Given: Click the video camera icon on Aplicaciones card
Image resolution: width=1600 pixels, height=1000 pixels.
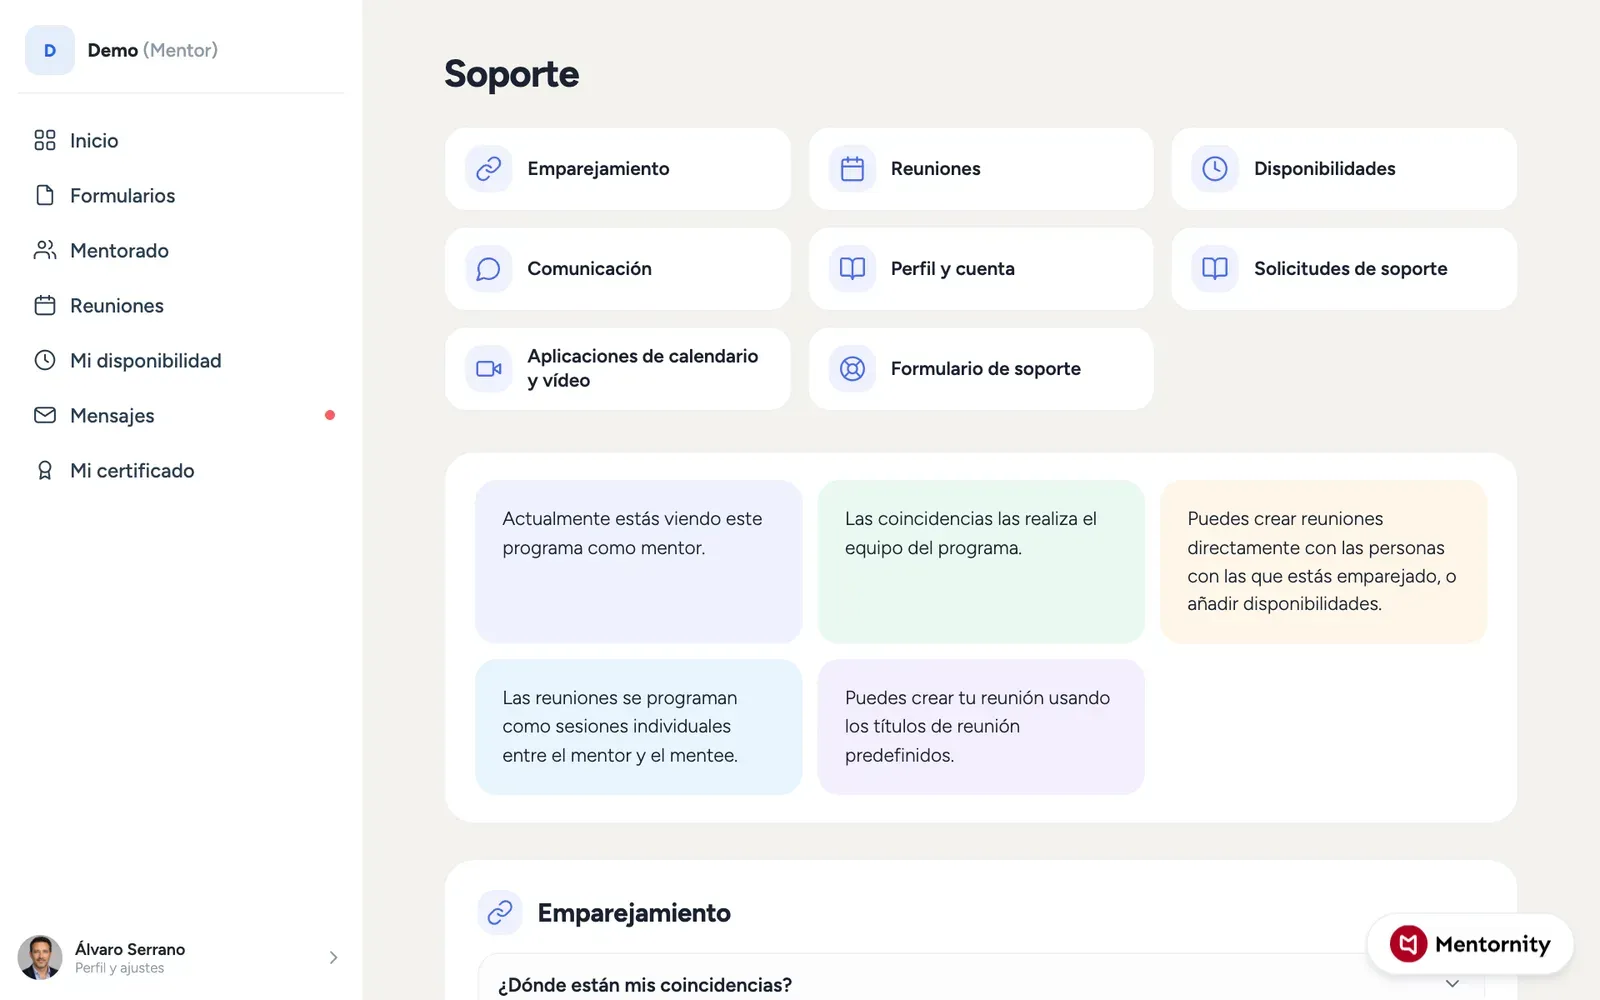Looking at the screenshot, I should 489,369.
